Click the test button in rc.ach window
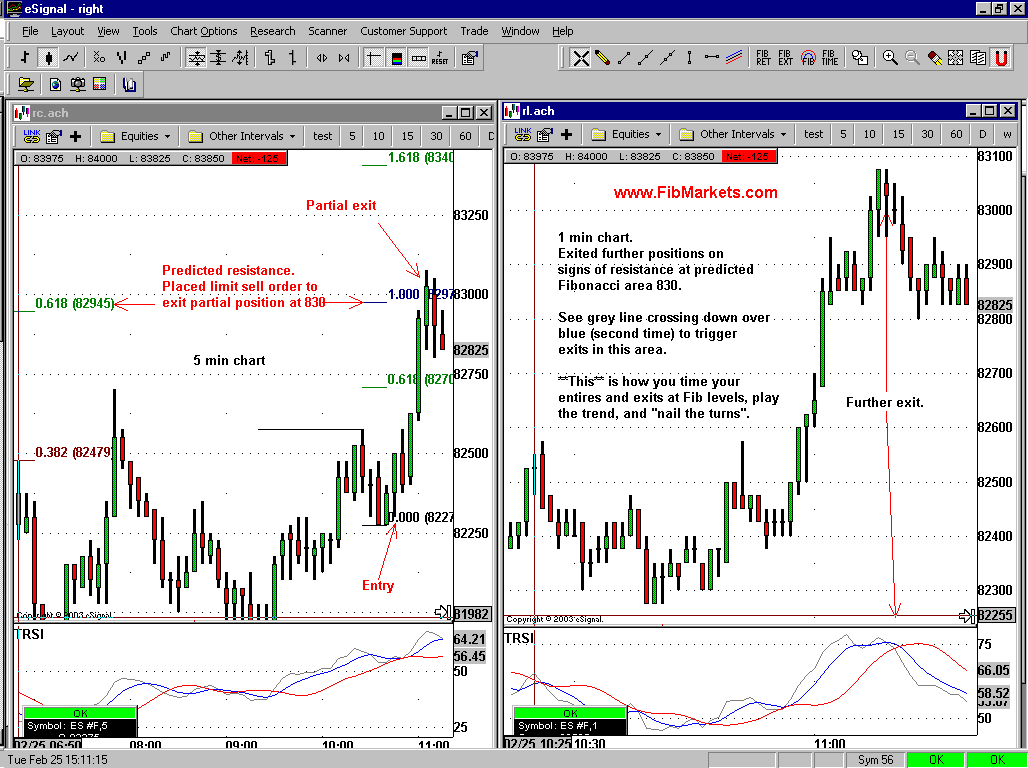The width and height of the screenshot is (1028, 768). tap(323, 136)
